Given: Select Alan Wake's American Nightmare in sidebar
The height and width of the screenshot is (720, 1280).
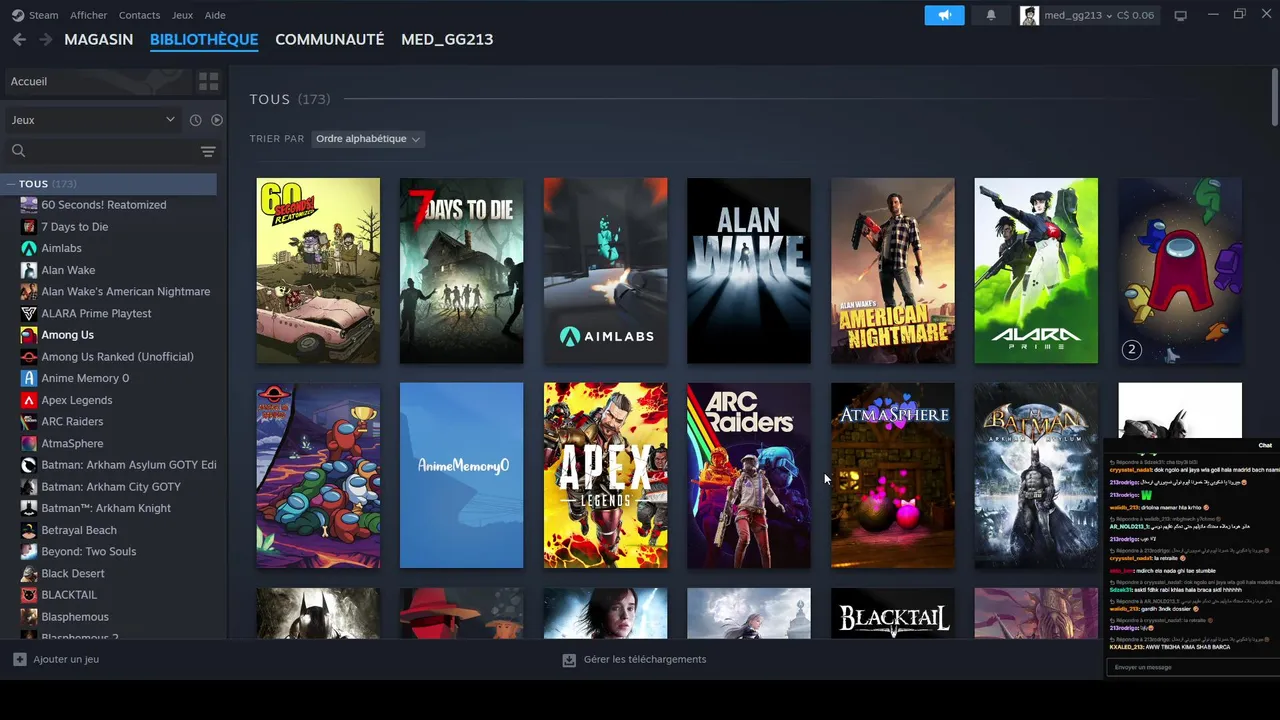Looking at the screenshot, I should click(125, 292).
